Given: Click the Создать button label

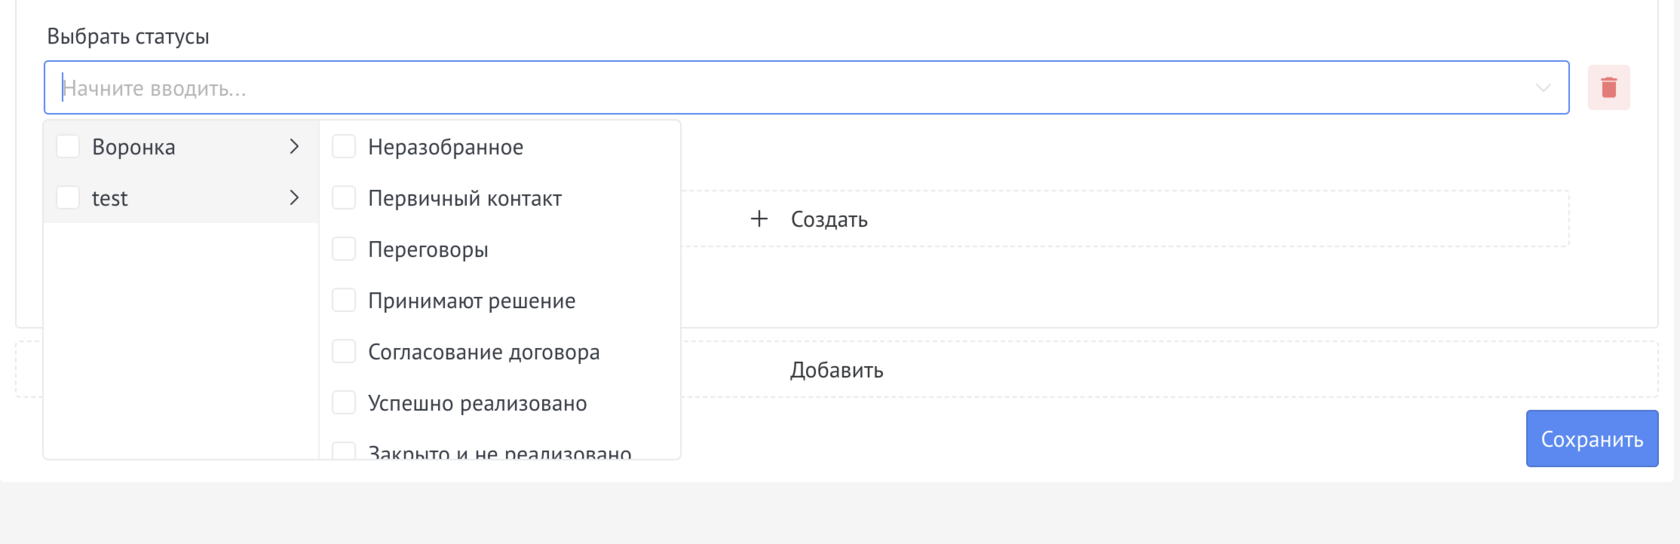Looking at the screenshot, I should point(829,220).
